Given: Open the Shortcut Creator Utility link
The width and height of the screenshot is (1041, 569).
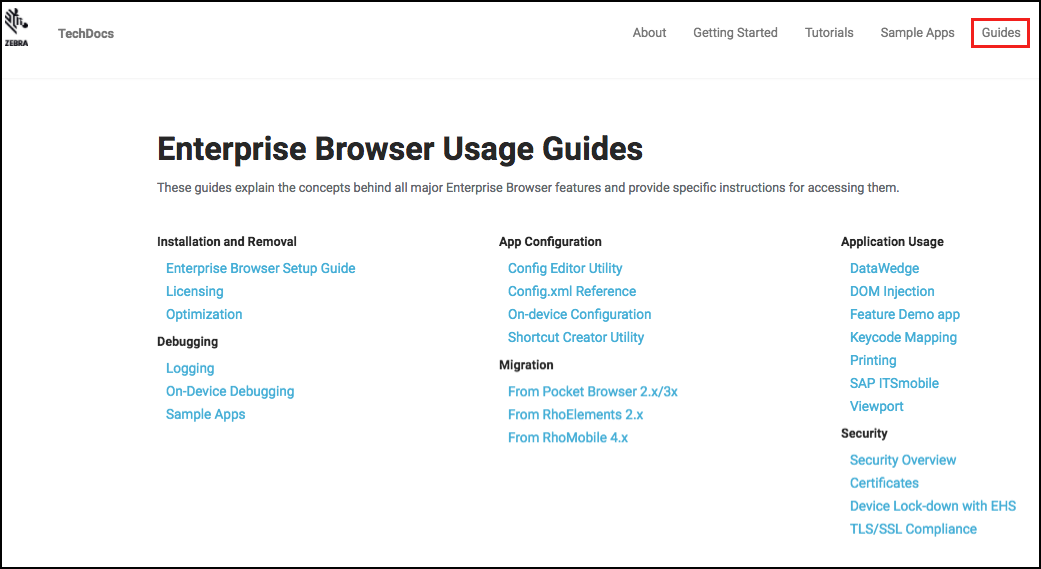Looking at the screenshot, I should pos(576,337).
